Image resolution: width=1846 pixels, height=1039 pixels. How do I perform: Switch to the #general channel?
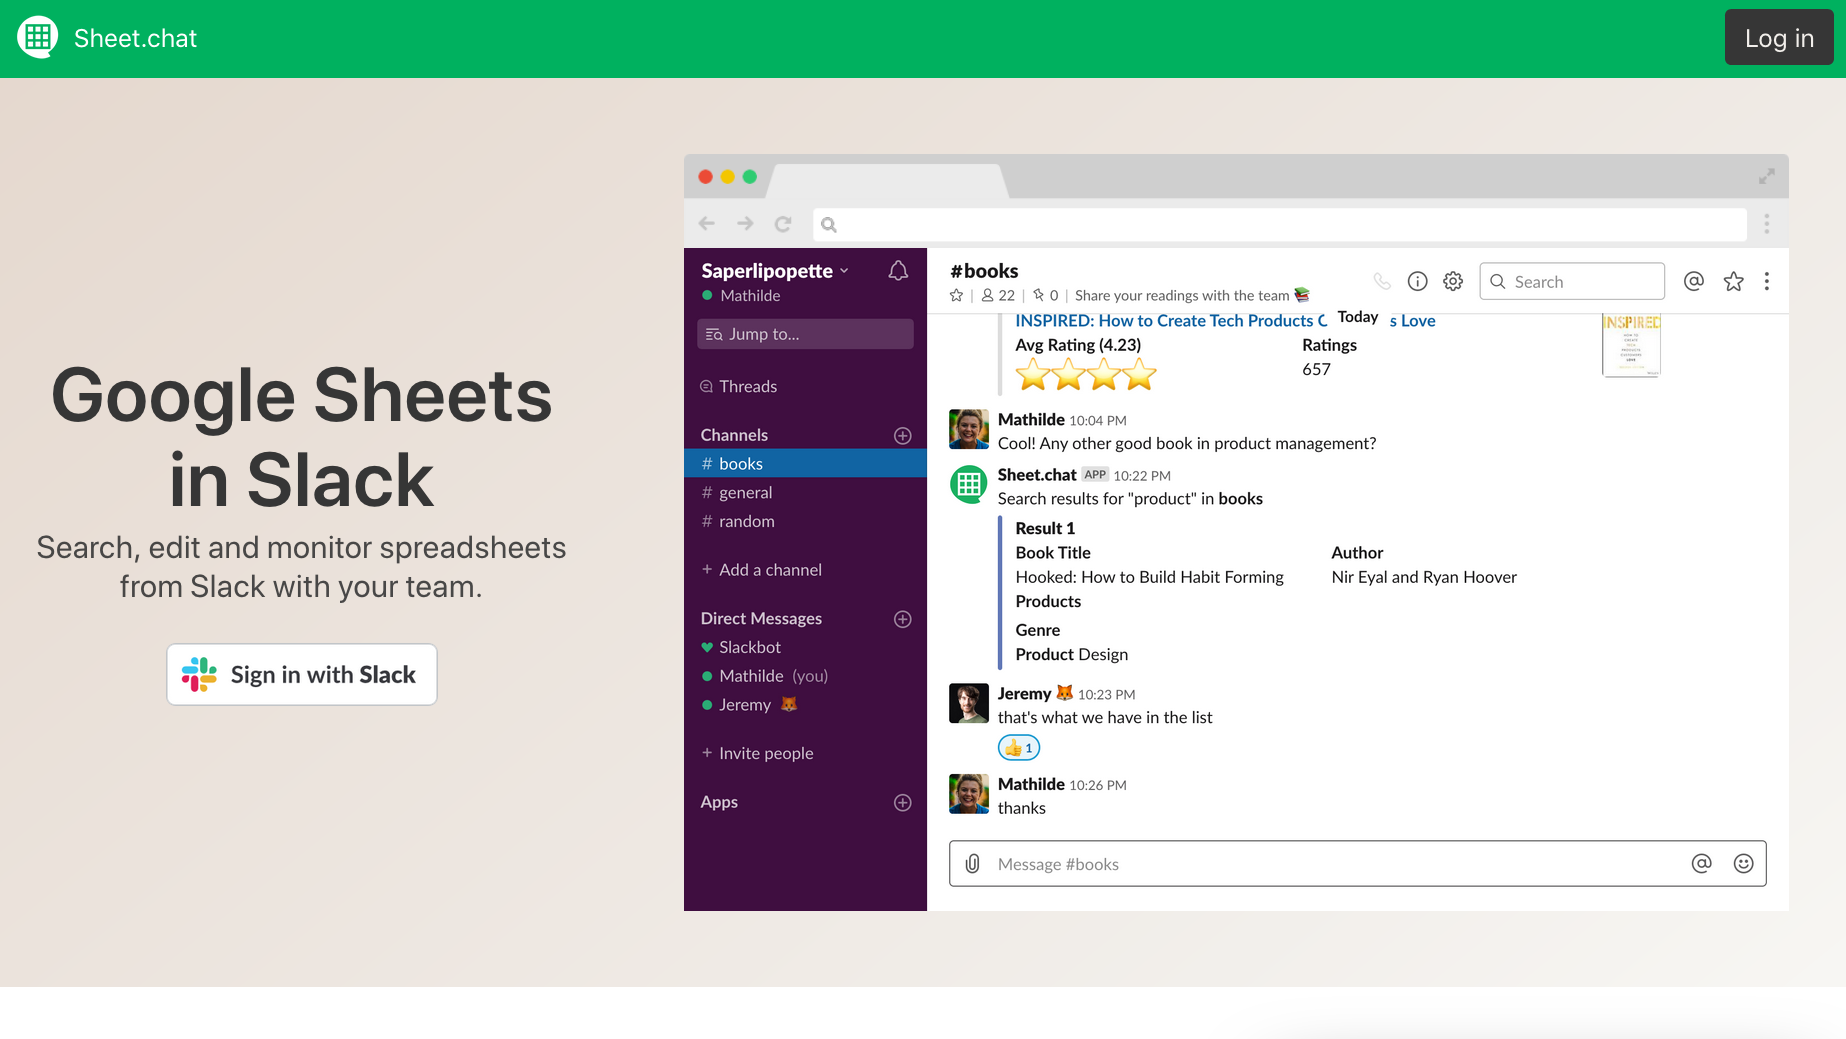click(746, 492)
